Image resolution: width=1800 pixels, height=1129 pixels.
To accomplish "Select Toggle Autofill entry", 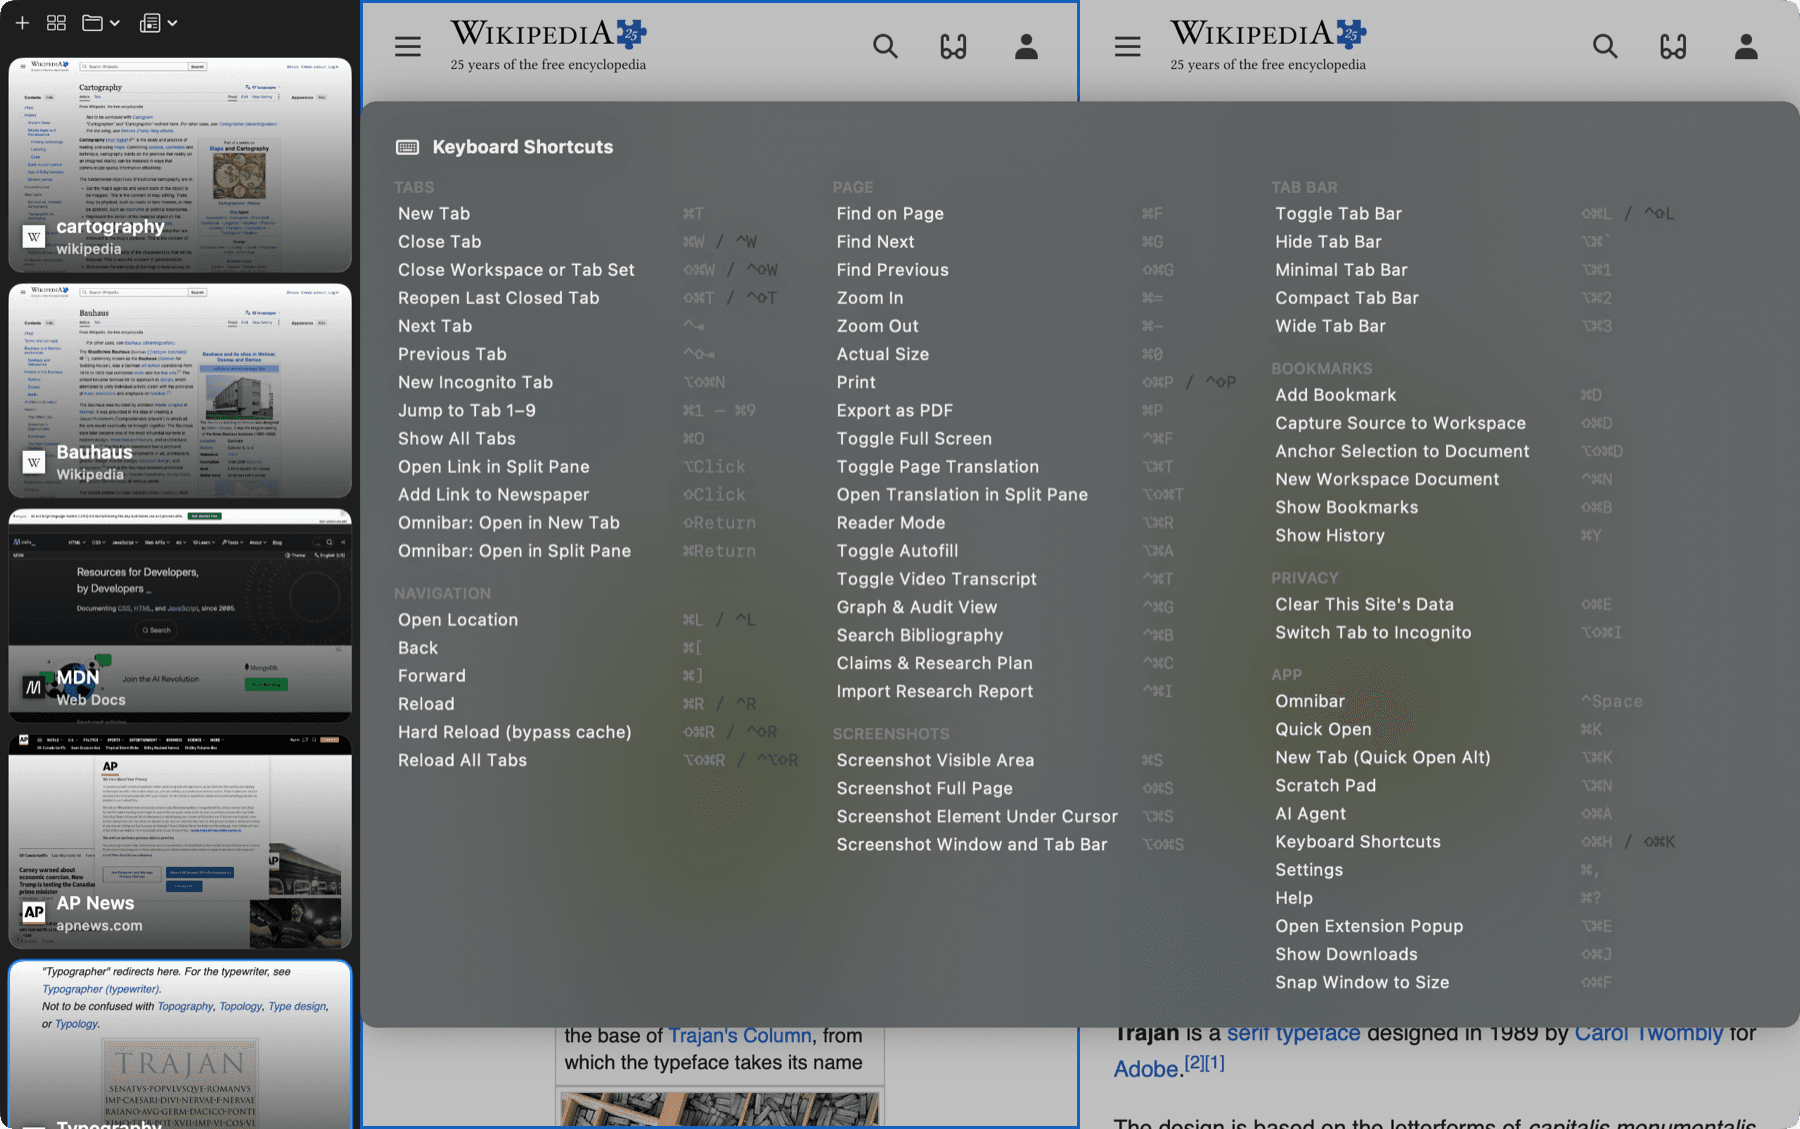I will pos(1036,550).
